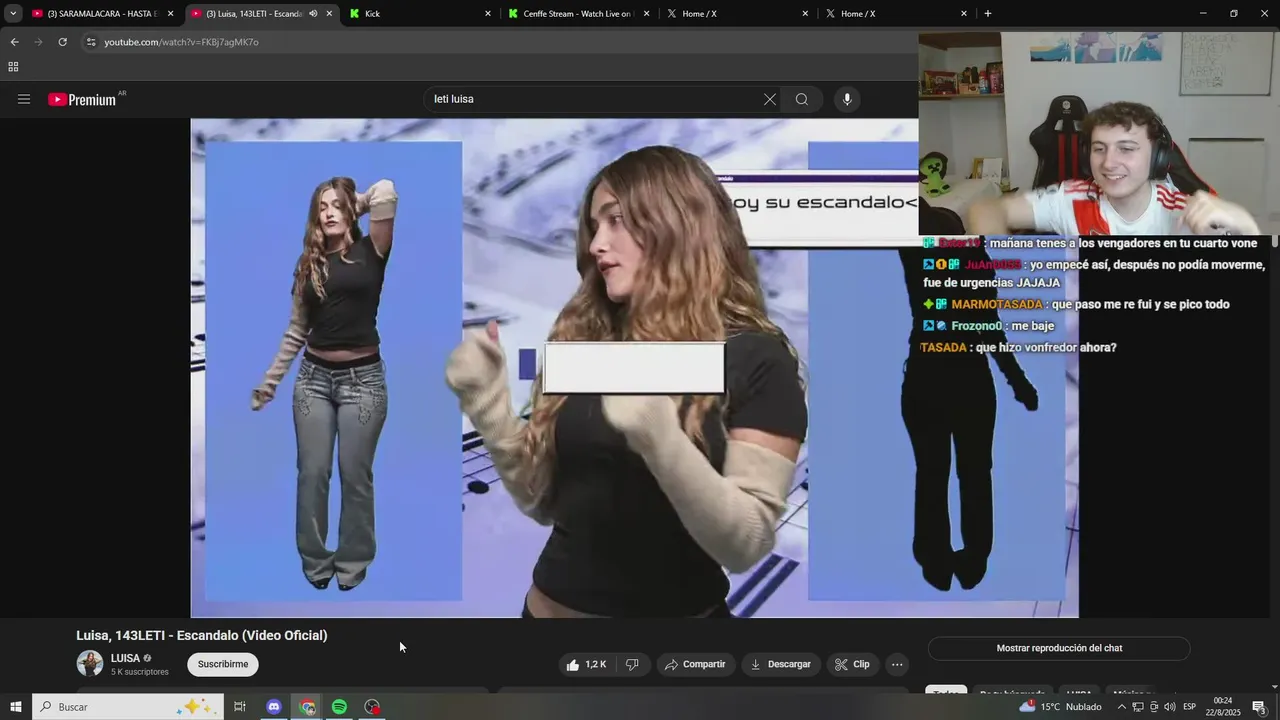
Task: Select the Luisa, 143LETI tab
Action: (x=254, y=13)
